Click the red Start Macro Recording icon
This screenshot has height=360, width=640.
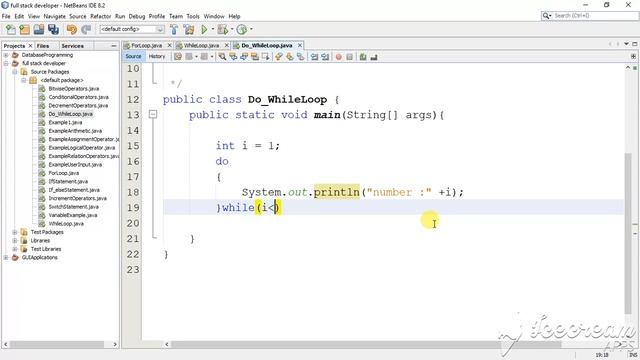pyautogui.click(x=338, y=57)
